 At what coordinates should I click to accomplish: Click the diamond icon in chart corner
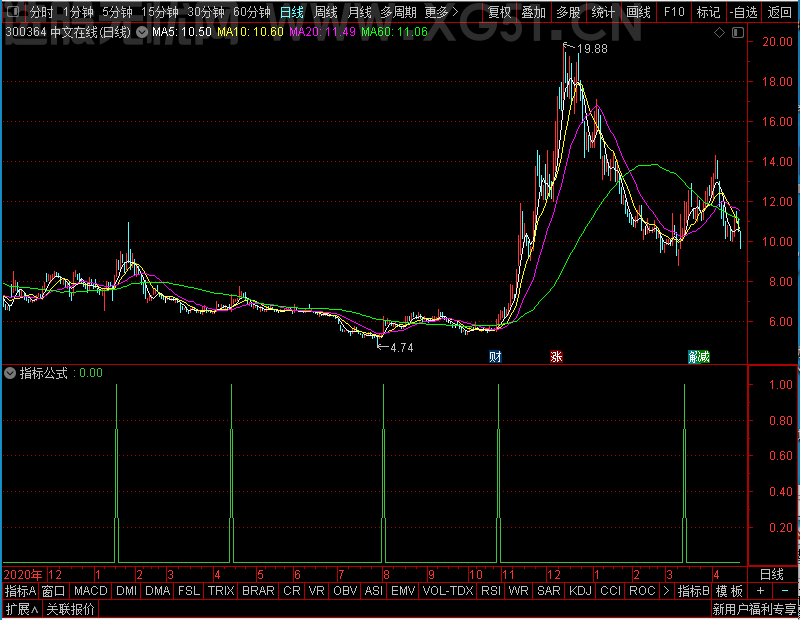[719, 33]
